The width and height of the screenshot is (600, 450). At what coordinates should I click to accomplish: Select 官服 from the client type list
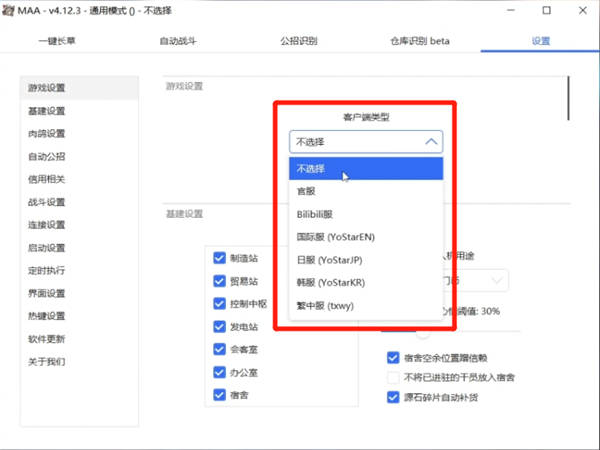coord(307,192)
